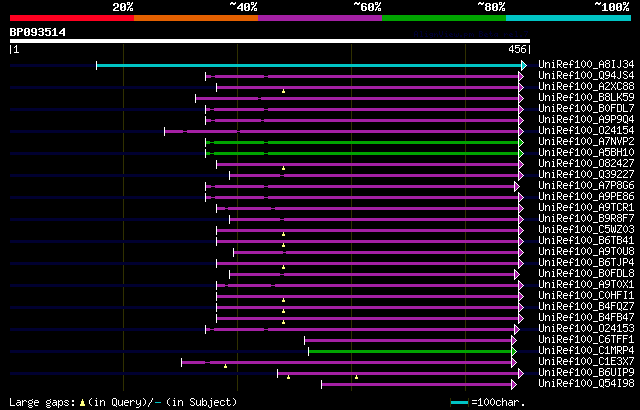Image resolution: width=640 pixels, height=410 pixels.
Task: Click the yellow query-gap marker under the B4FB47 bar
Action: point(283,323)
